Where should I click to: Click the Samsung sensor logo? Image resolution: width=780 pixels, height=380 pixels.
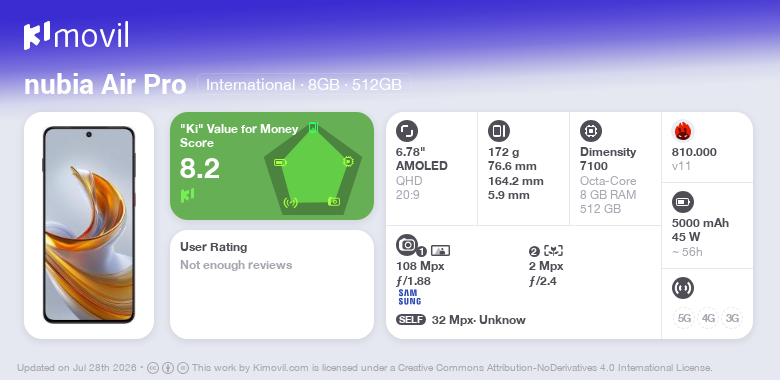(x=409, y=297)
